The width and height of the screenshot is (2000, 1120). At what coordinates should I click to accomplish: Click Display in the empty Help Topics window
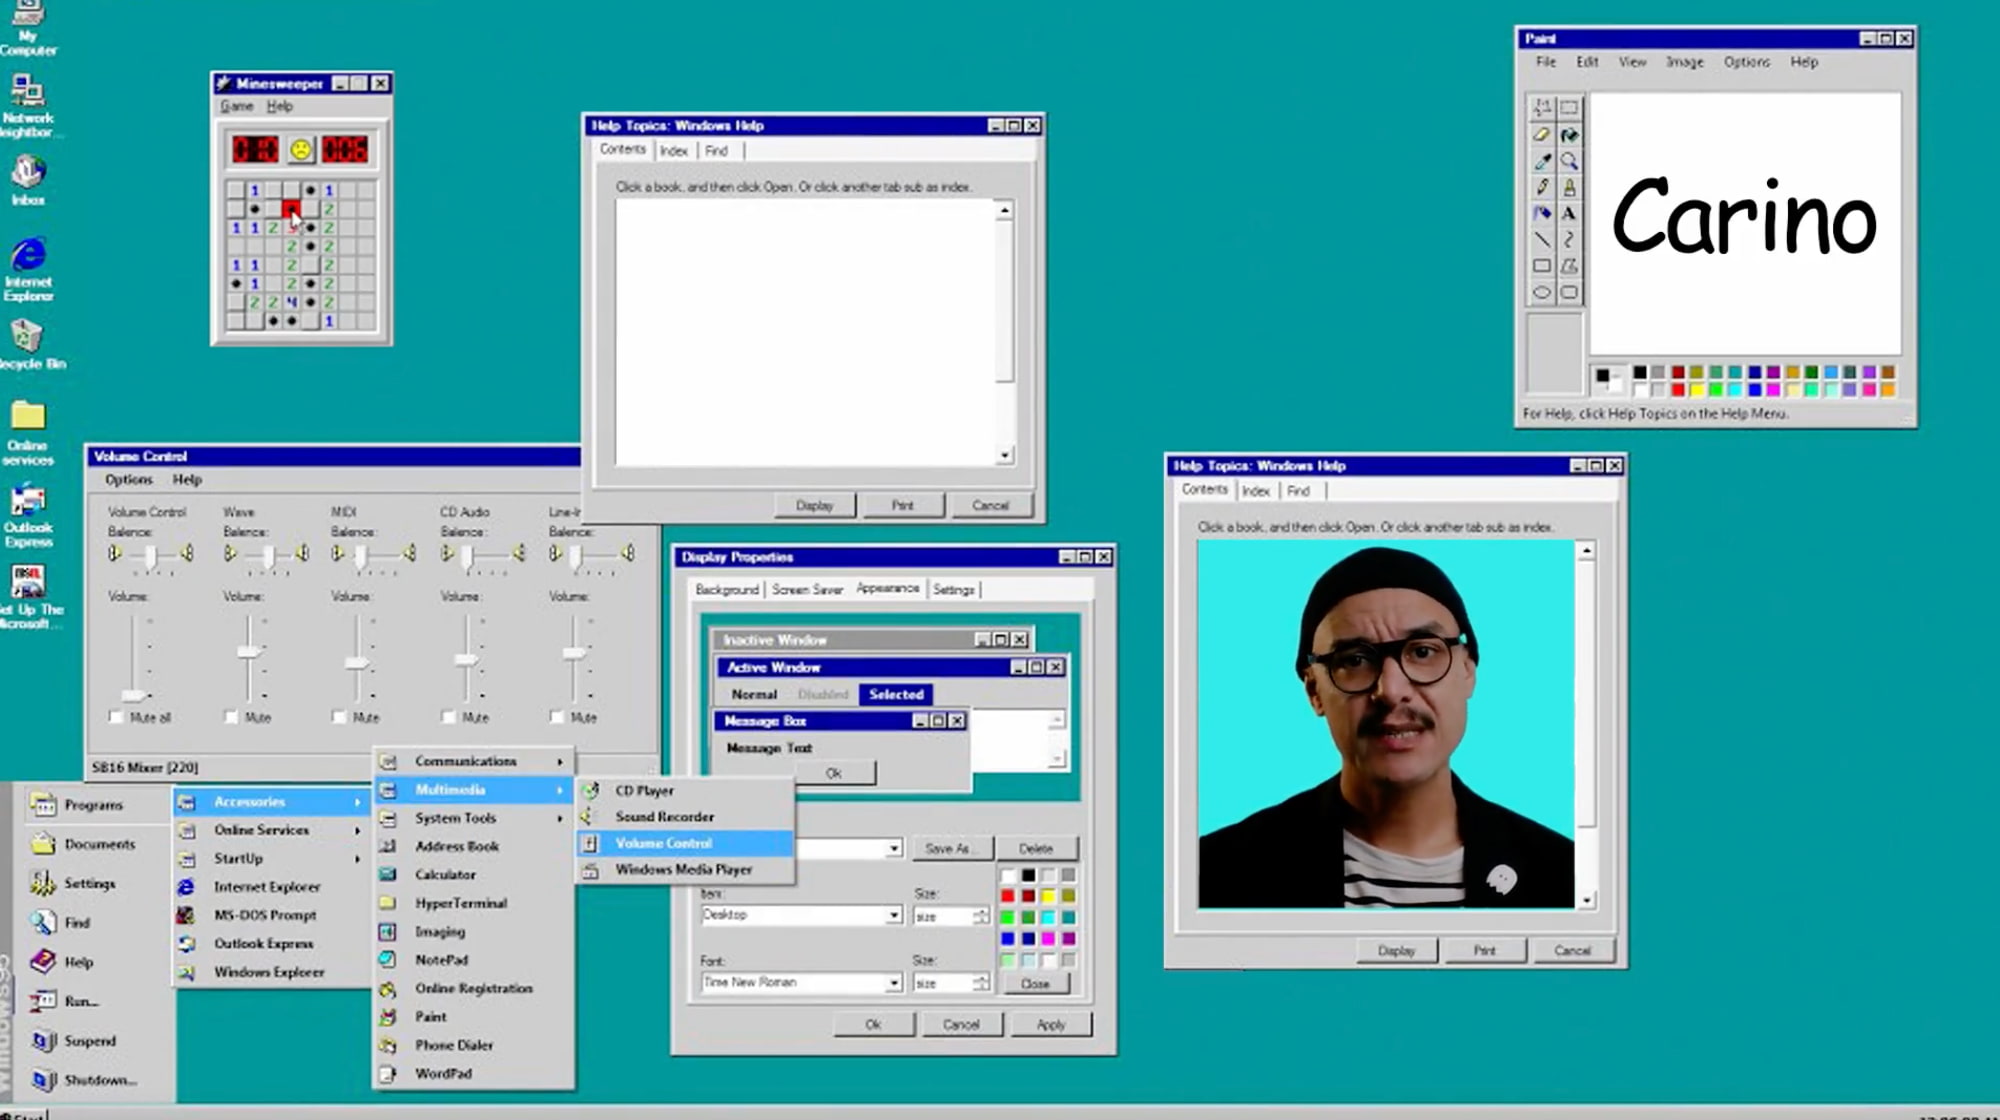pyautogui.click(x=815, y=506)
